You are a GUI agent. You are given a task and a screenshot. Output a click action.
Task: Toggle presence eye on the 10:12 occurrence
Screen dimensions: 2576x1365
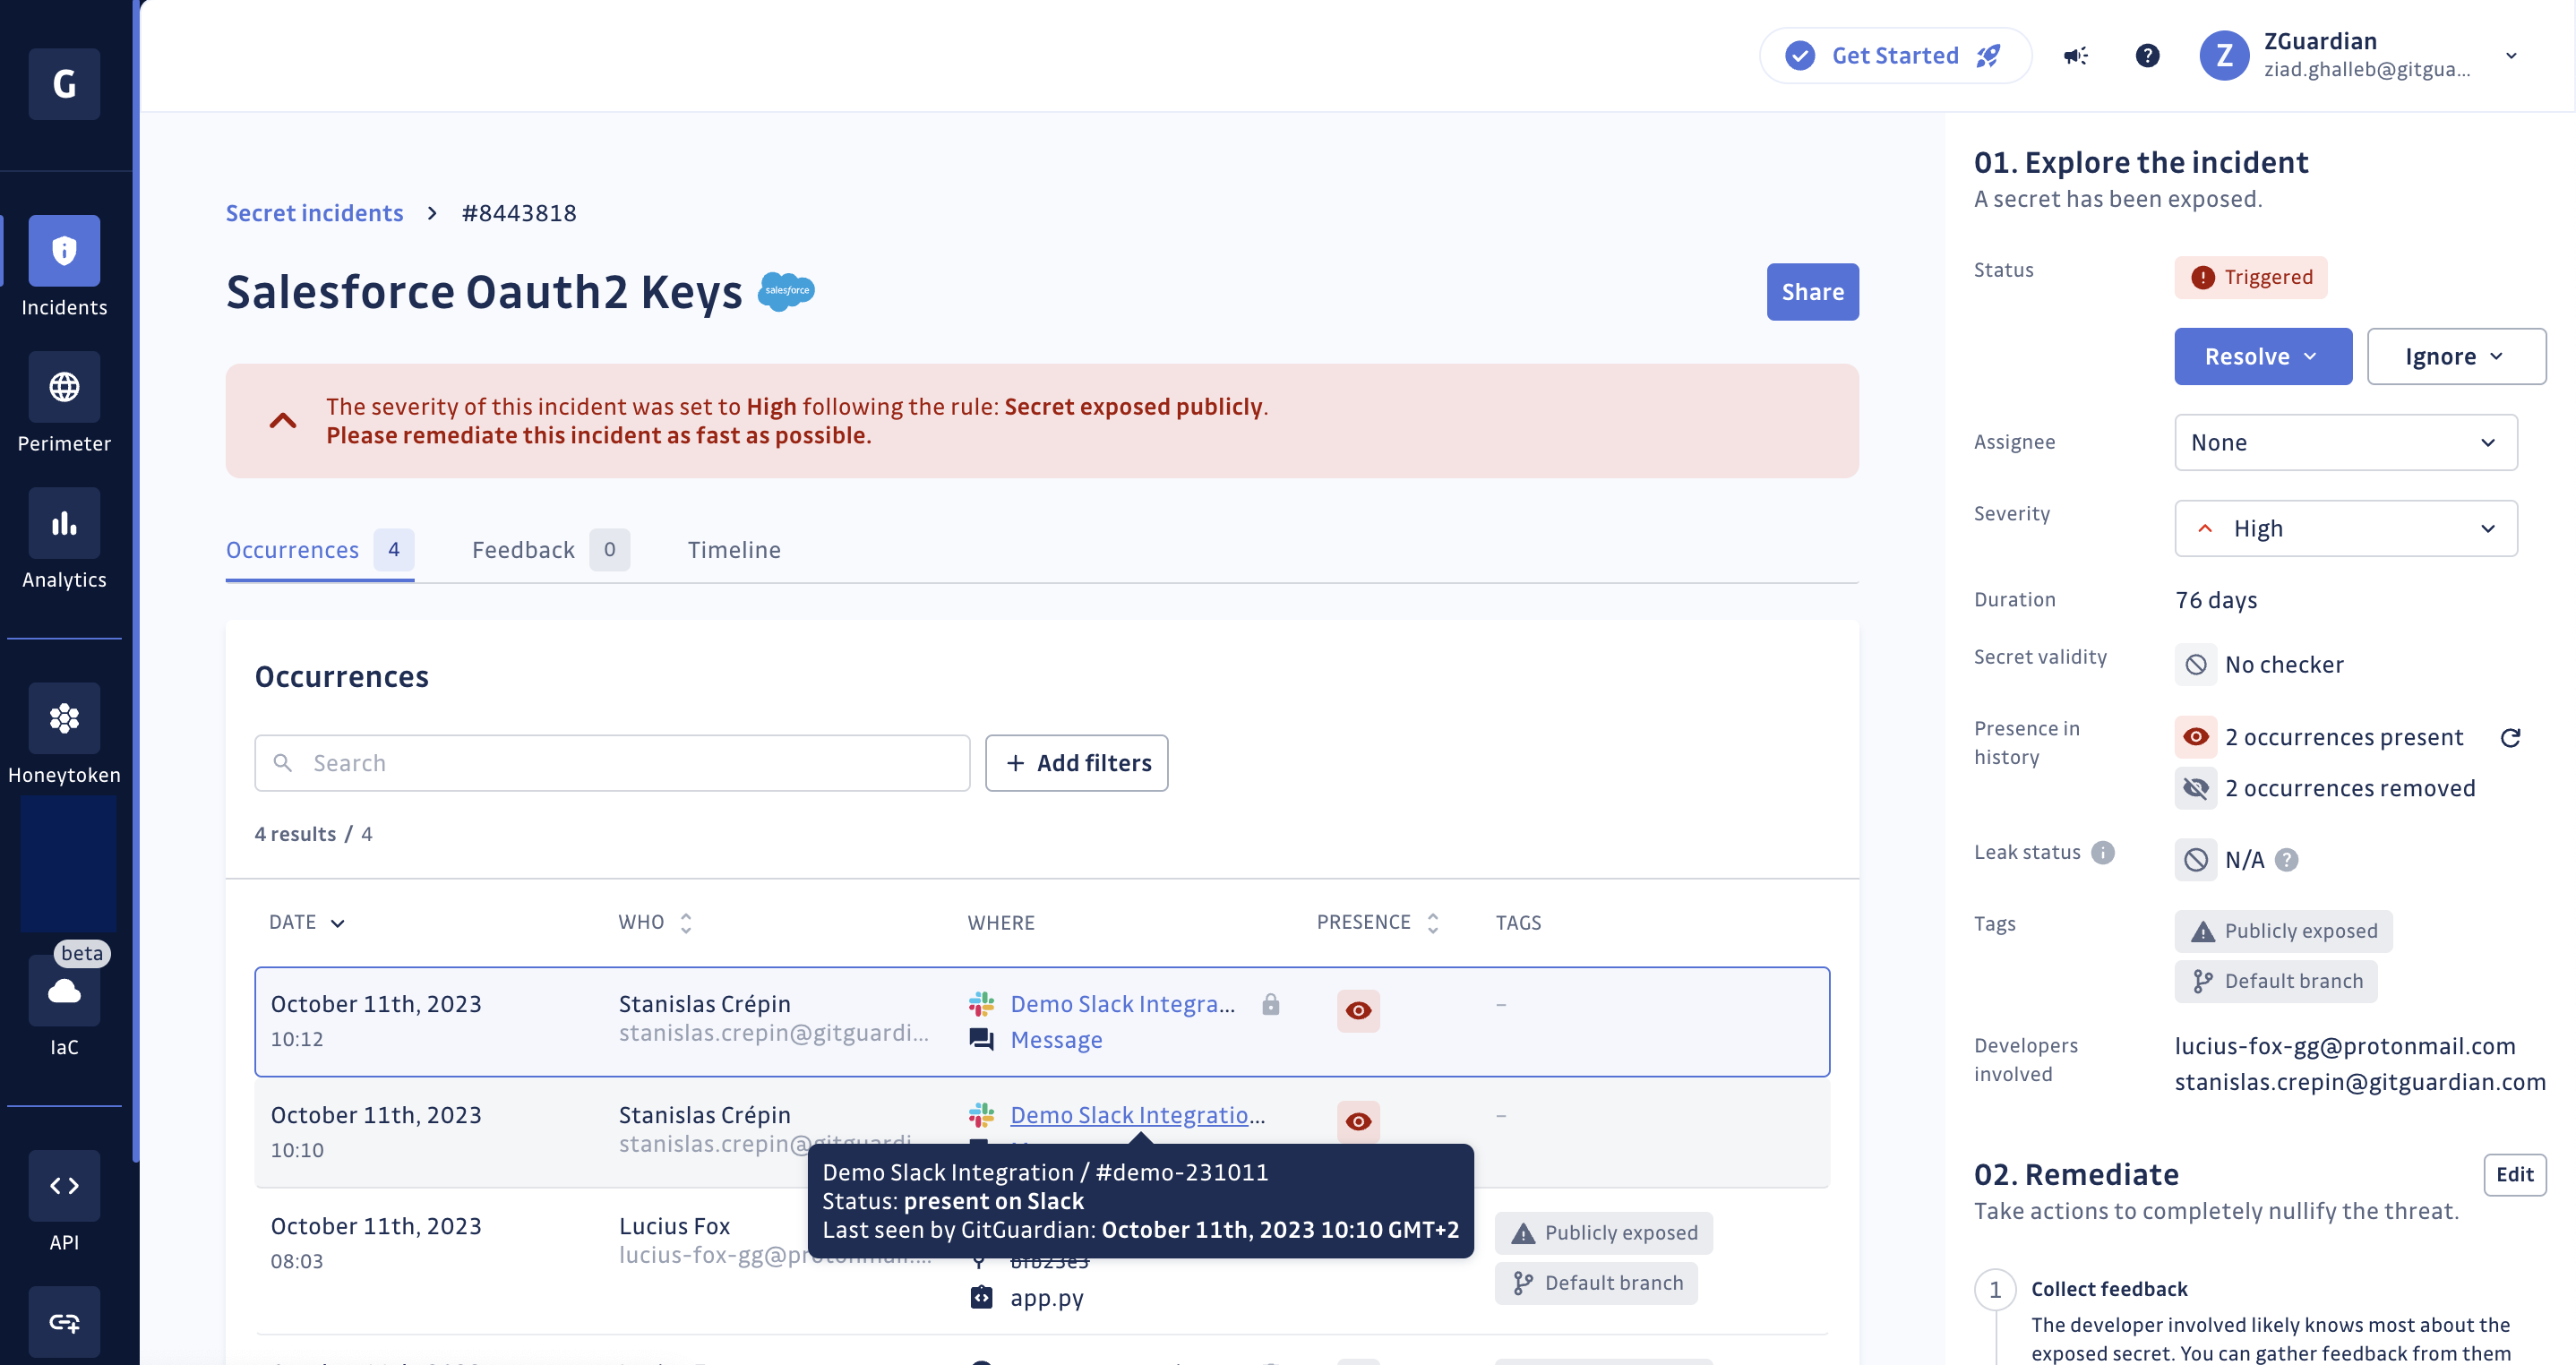tap(1357, 1011)
